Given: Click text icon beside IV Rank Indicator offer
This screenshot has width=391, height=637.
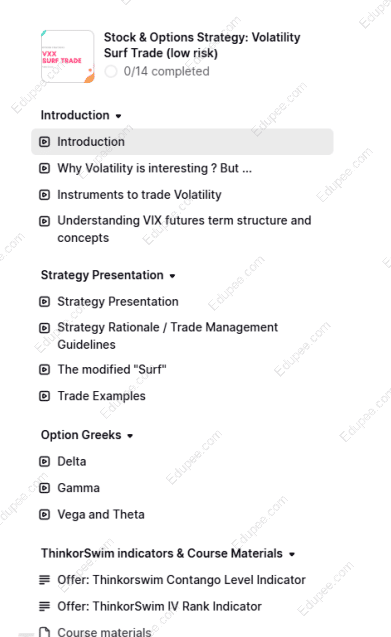Looking at the screenshot, I should click(x=44, y=607).
